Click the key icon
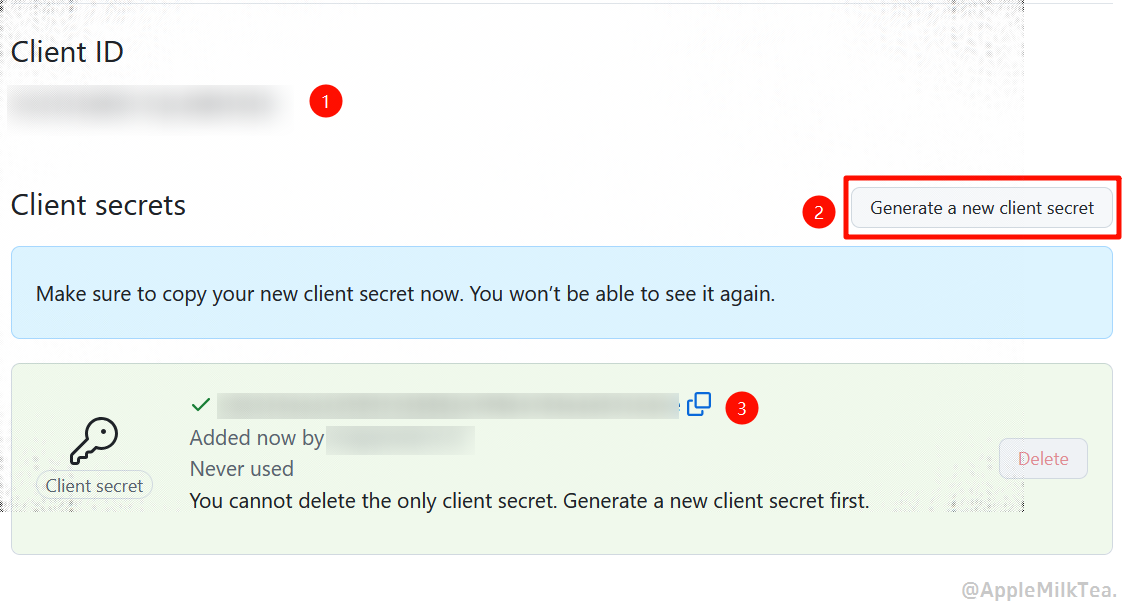The width and height of the screenshot is (1123, 606). [94, 440]
